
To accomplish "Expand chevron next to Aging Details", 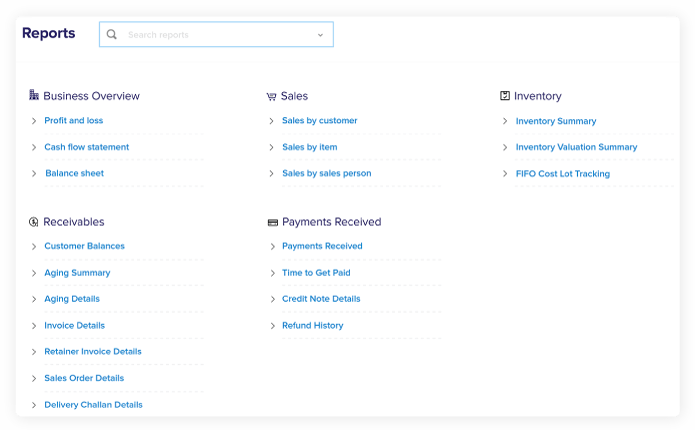I will click(34, 299).
